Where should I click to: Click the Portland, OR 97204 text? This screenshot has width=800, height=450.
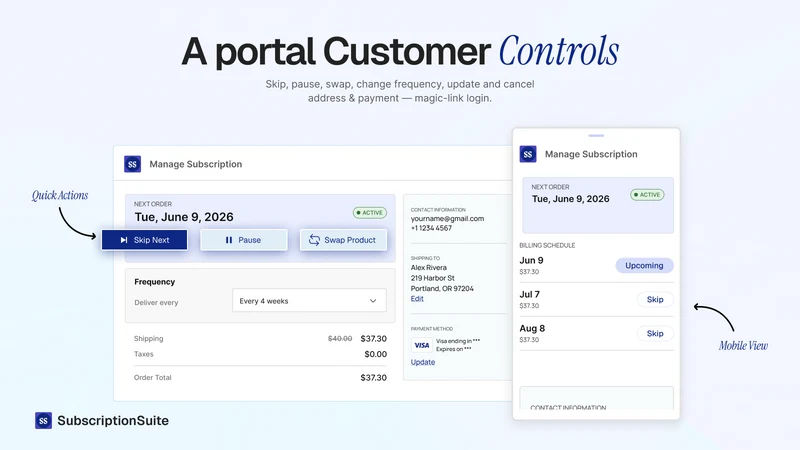[442, 288]
